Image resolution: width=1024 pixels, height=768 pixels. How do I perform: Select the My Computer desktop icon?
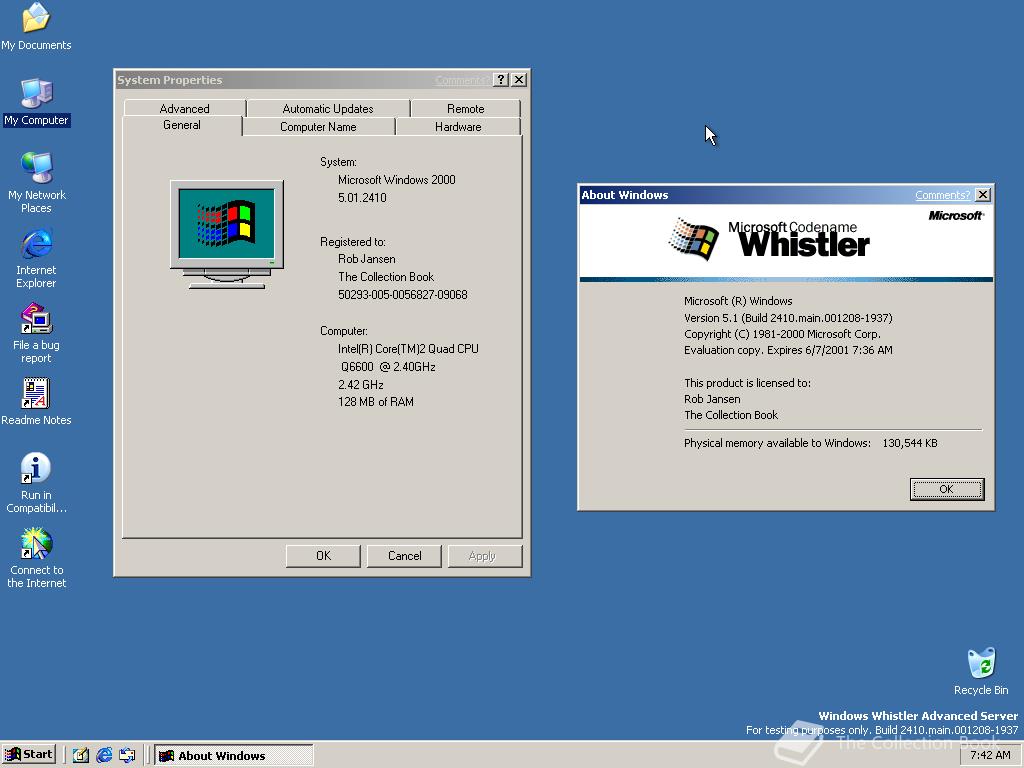[x=36, y=103]
